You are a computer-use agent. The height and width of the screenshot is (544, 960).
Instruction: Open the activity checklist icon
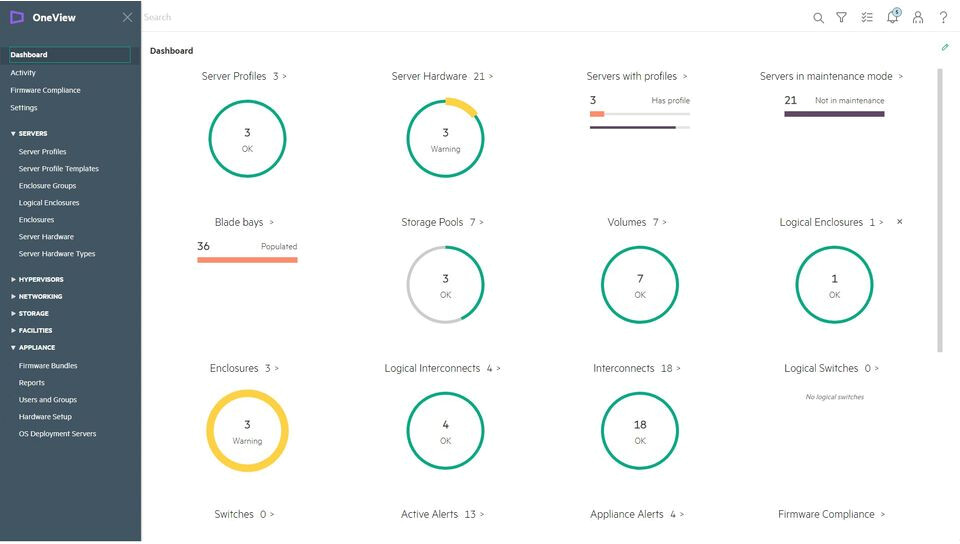(x=867, y=18)
